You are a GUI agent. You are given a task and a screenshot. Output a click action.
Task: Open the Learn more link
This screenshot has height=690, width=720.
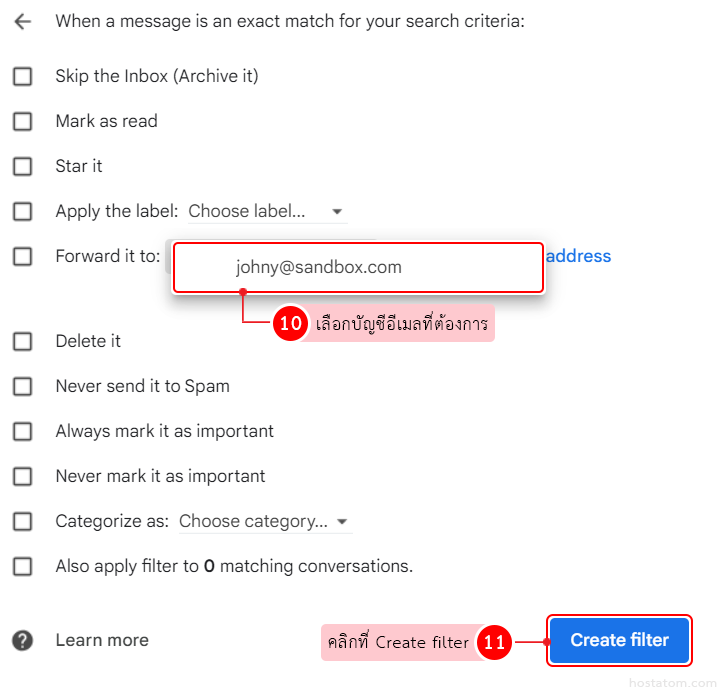102,640
